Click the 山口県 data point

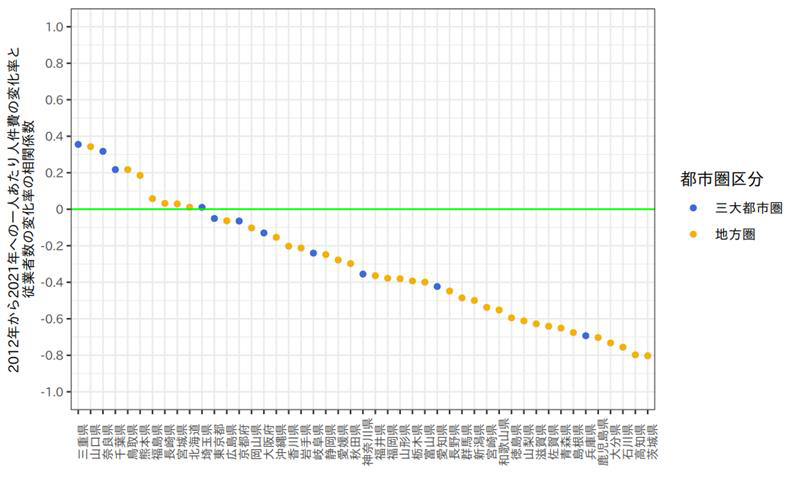[x=90, y=147]
